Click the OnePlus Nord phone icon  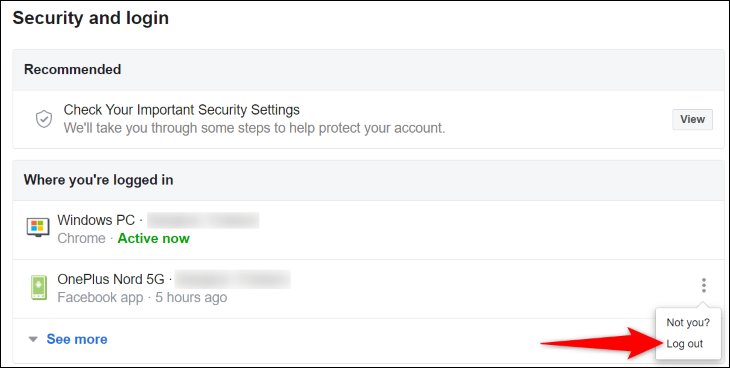39,287
